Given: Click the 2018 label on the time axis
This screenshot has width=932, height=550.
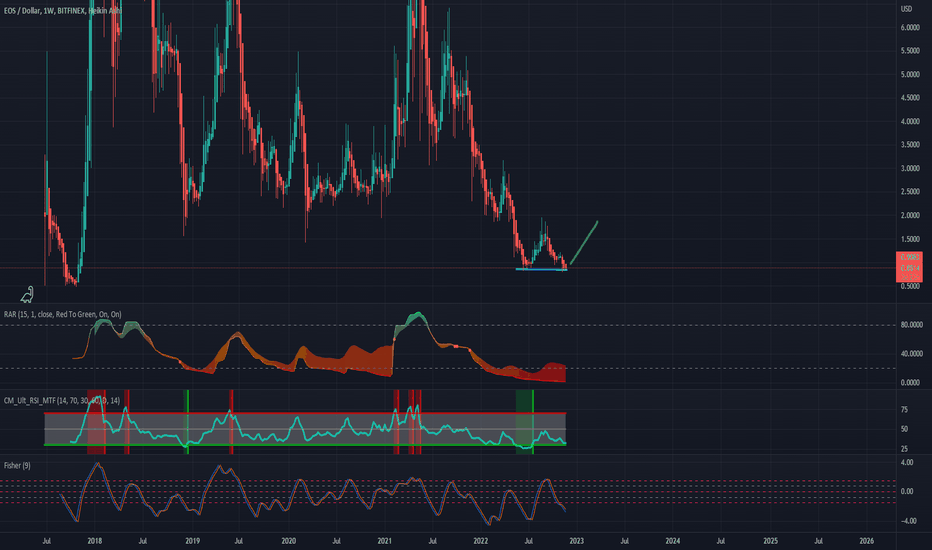Looking at the screenshot, I should pos(95,541).
